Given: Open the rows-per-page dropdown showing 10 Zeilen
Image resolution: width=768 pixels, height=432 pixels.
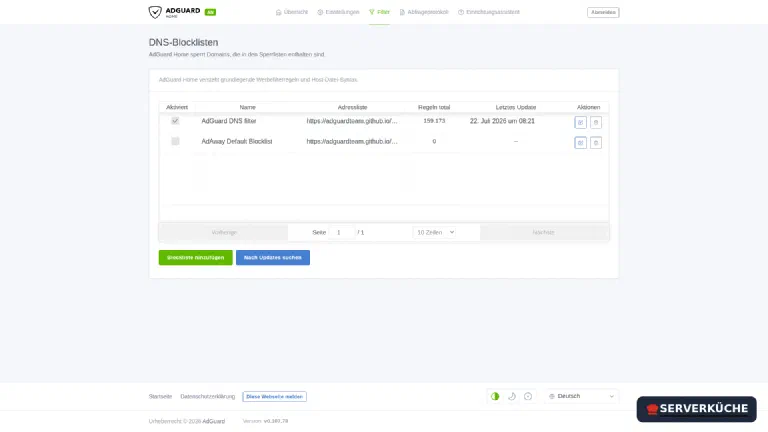Looking at the screenshot, I should [x=434, y=232].
